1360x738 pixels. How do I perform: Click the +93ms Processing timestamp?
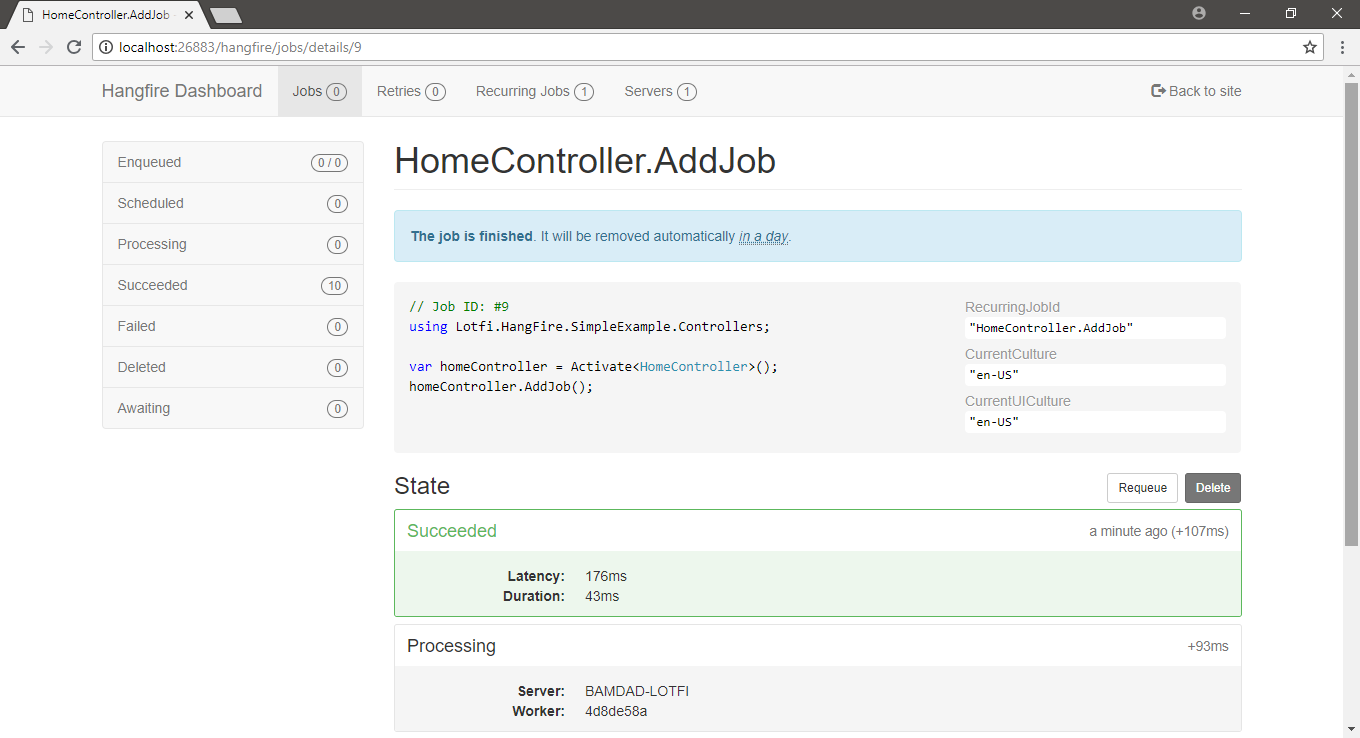point(1208,646)
